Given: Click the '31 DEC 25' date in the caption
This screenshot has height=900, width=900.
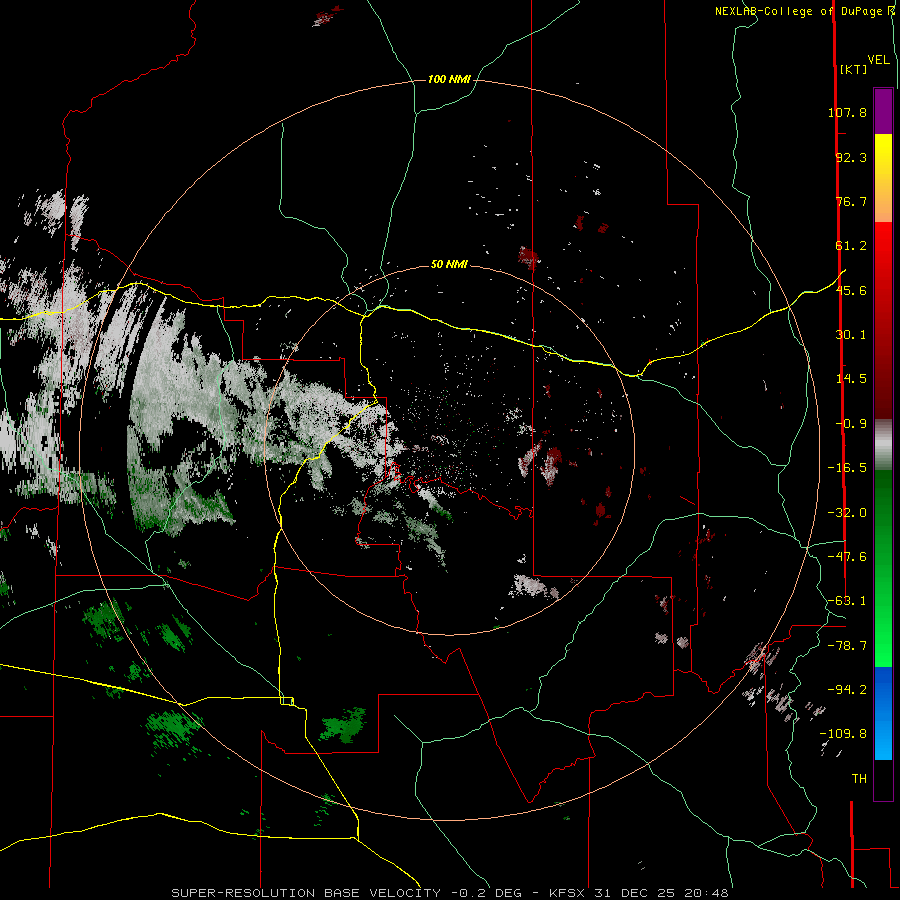Looking at the screenshot, I should coord(637,893).
